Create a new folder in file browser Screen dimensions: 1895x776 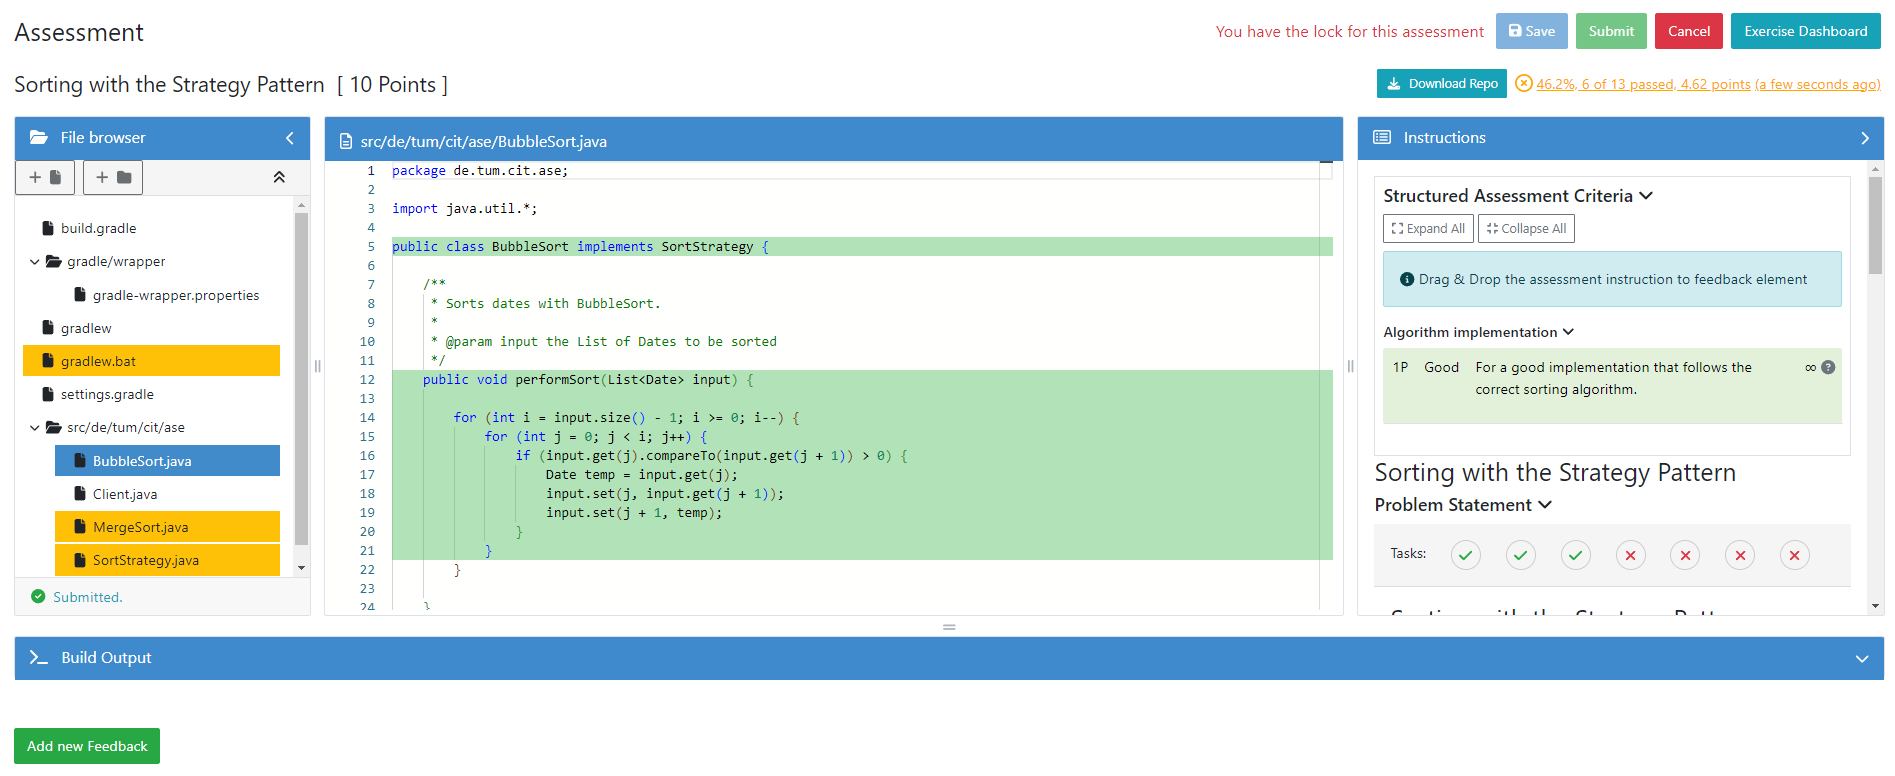pos(113,177)
